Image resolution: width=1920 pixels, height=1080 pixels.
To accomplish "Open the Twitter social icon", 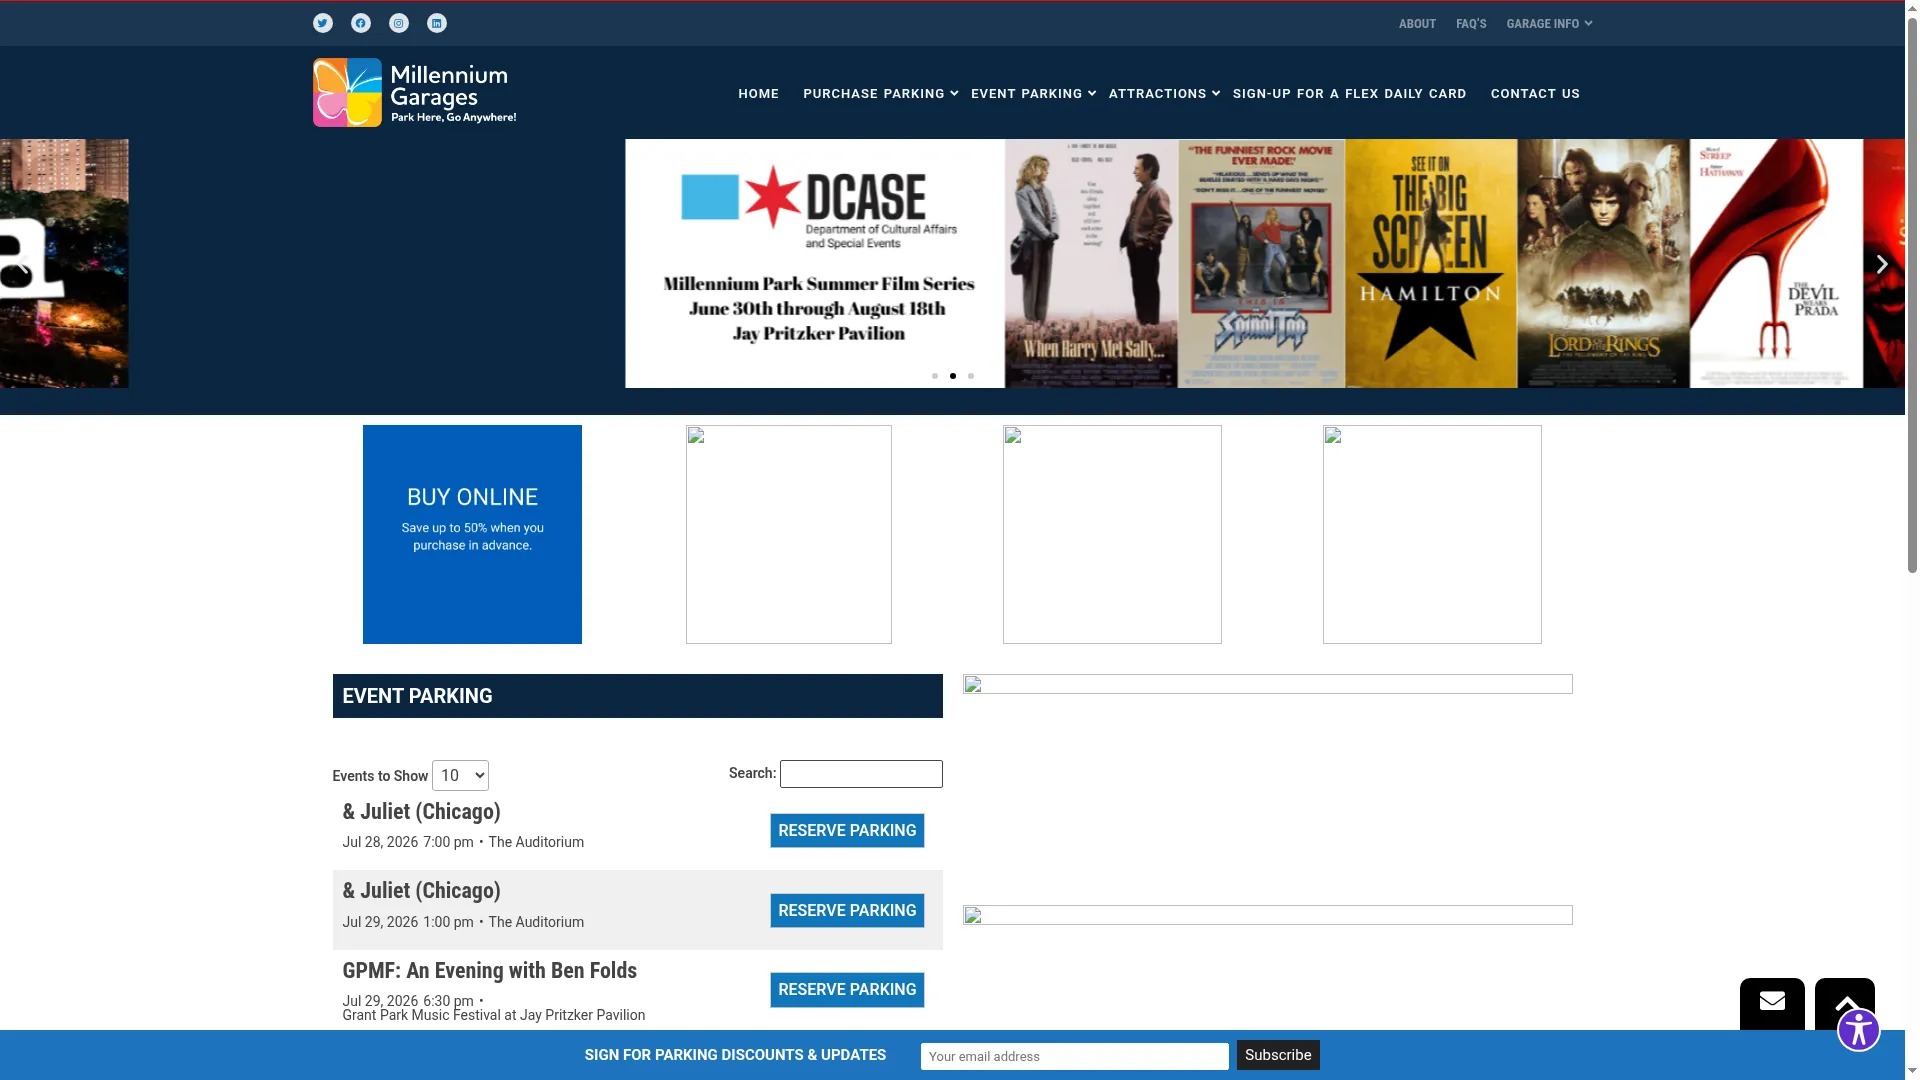I will pyautogui.click(x=322, y=23).
